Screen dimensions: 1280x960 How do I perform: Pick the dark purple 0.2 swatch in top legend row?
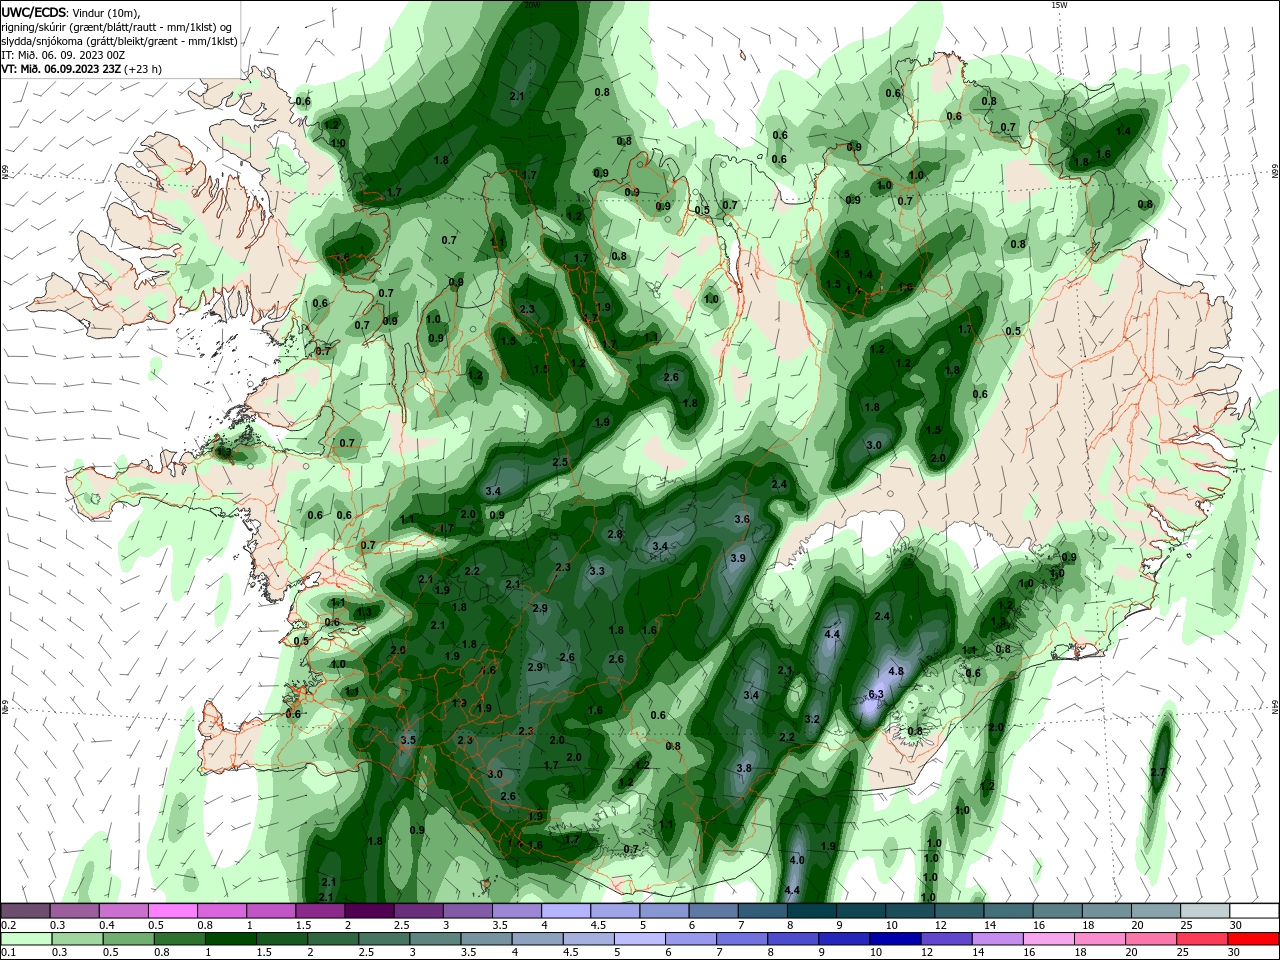tap(26, 911)
